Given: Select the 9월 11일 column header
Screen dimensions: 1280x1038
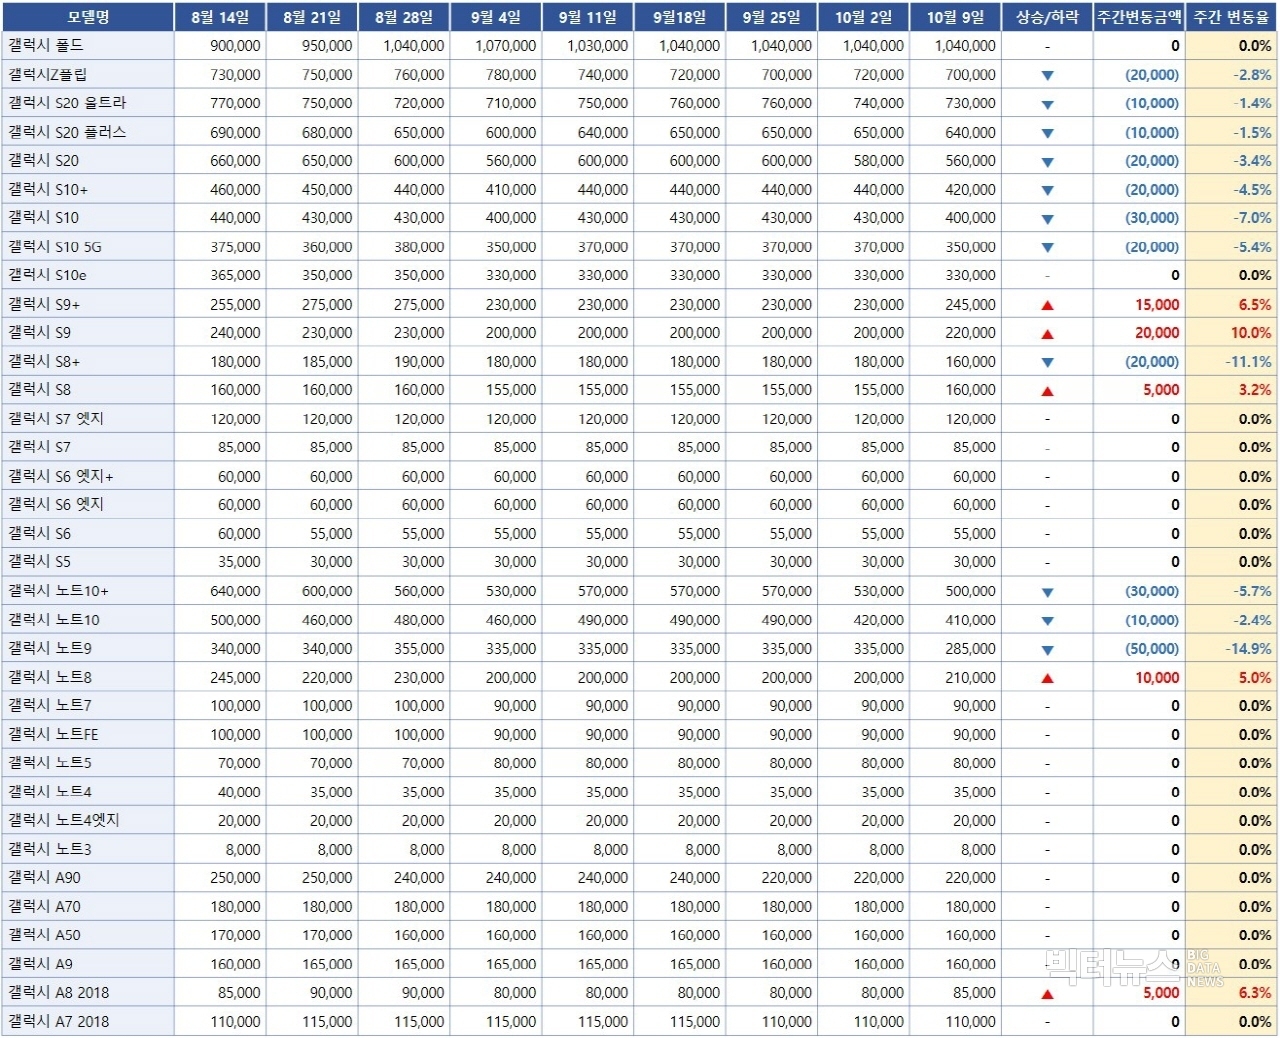Looking at the screenshot, I should pyautogui.click(x=588, y=17).
